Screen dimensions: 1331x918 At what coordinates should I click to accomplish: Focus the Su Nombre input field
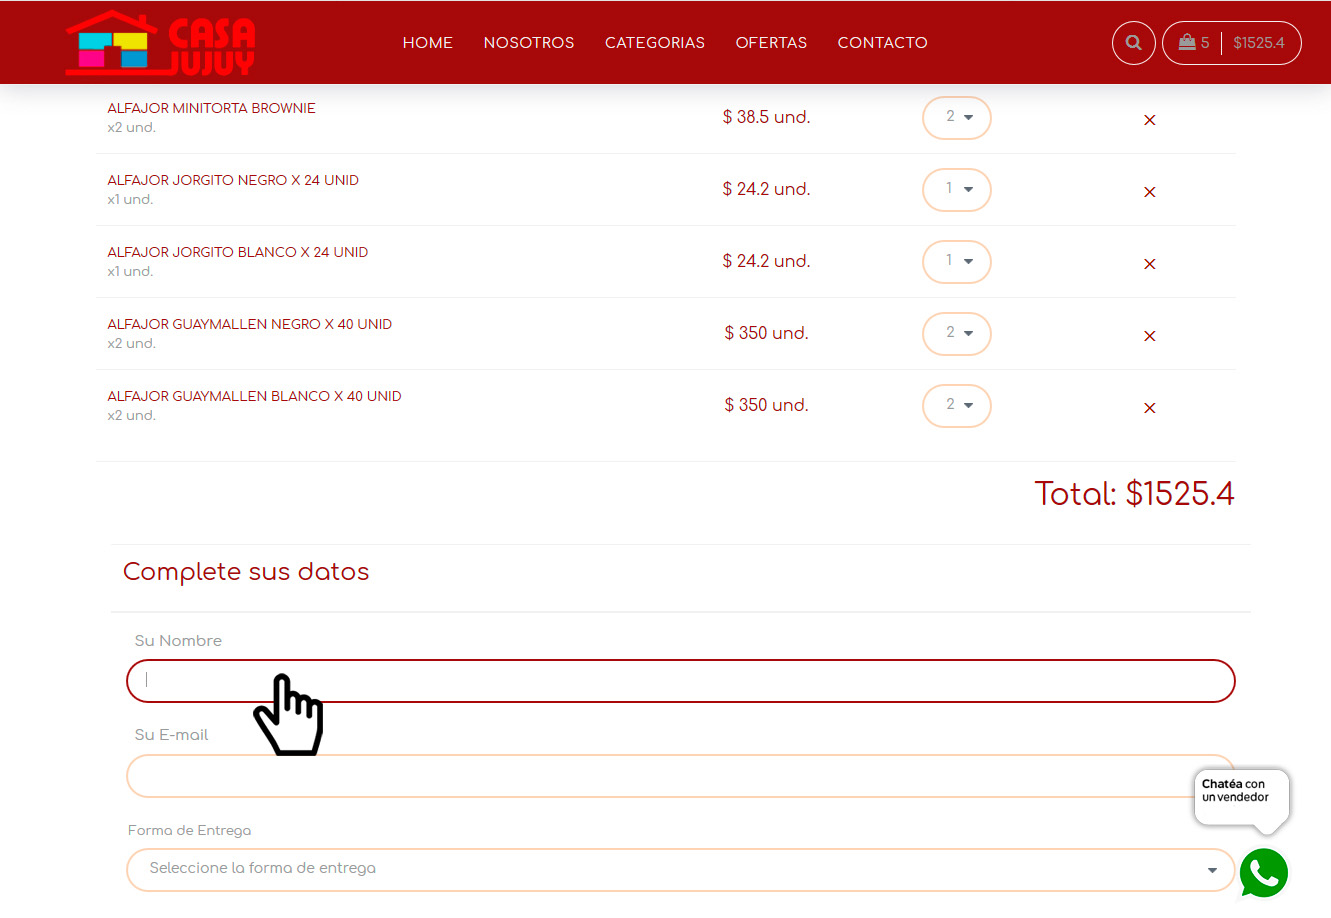(x=681, y=681)
